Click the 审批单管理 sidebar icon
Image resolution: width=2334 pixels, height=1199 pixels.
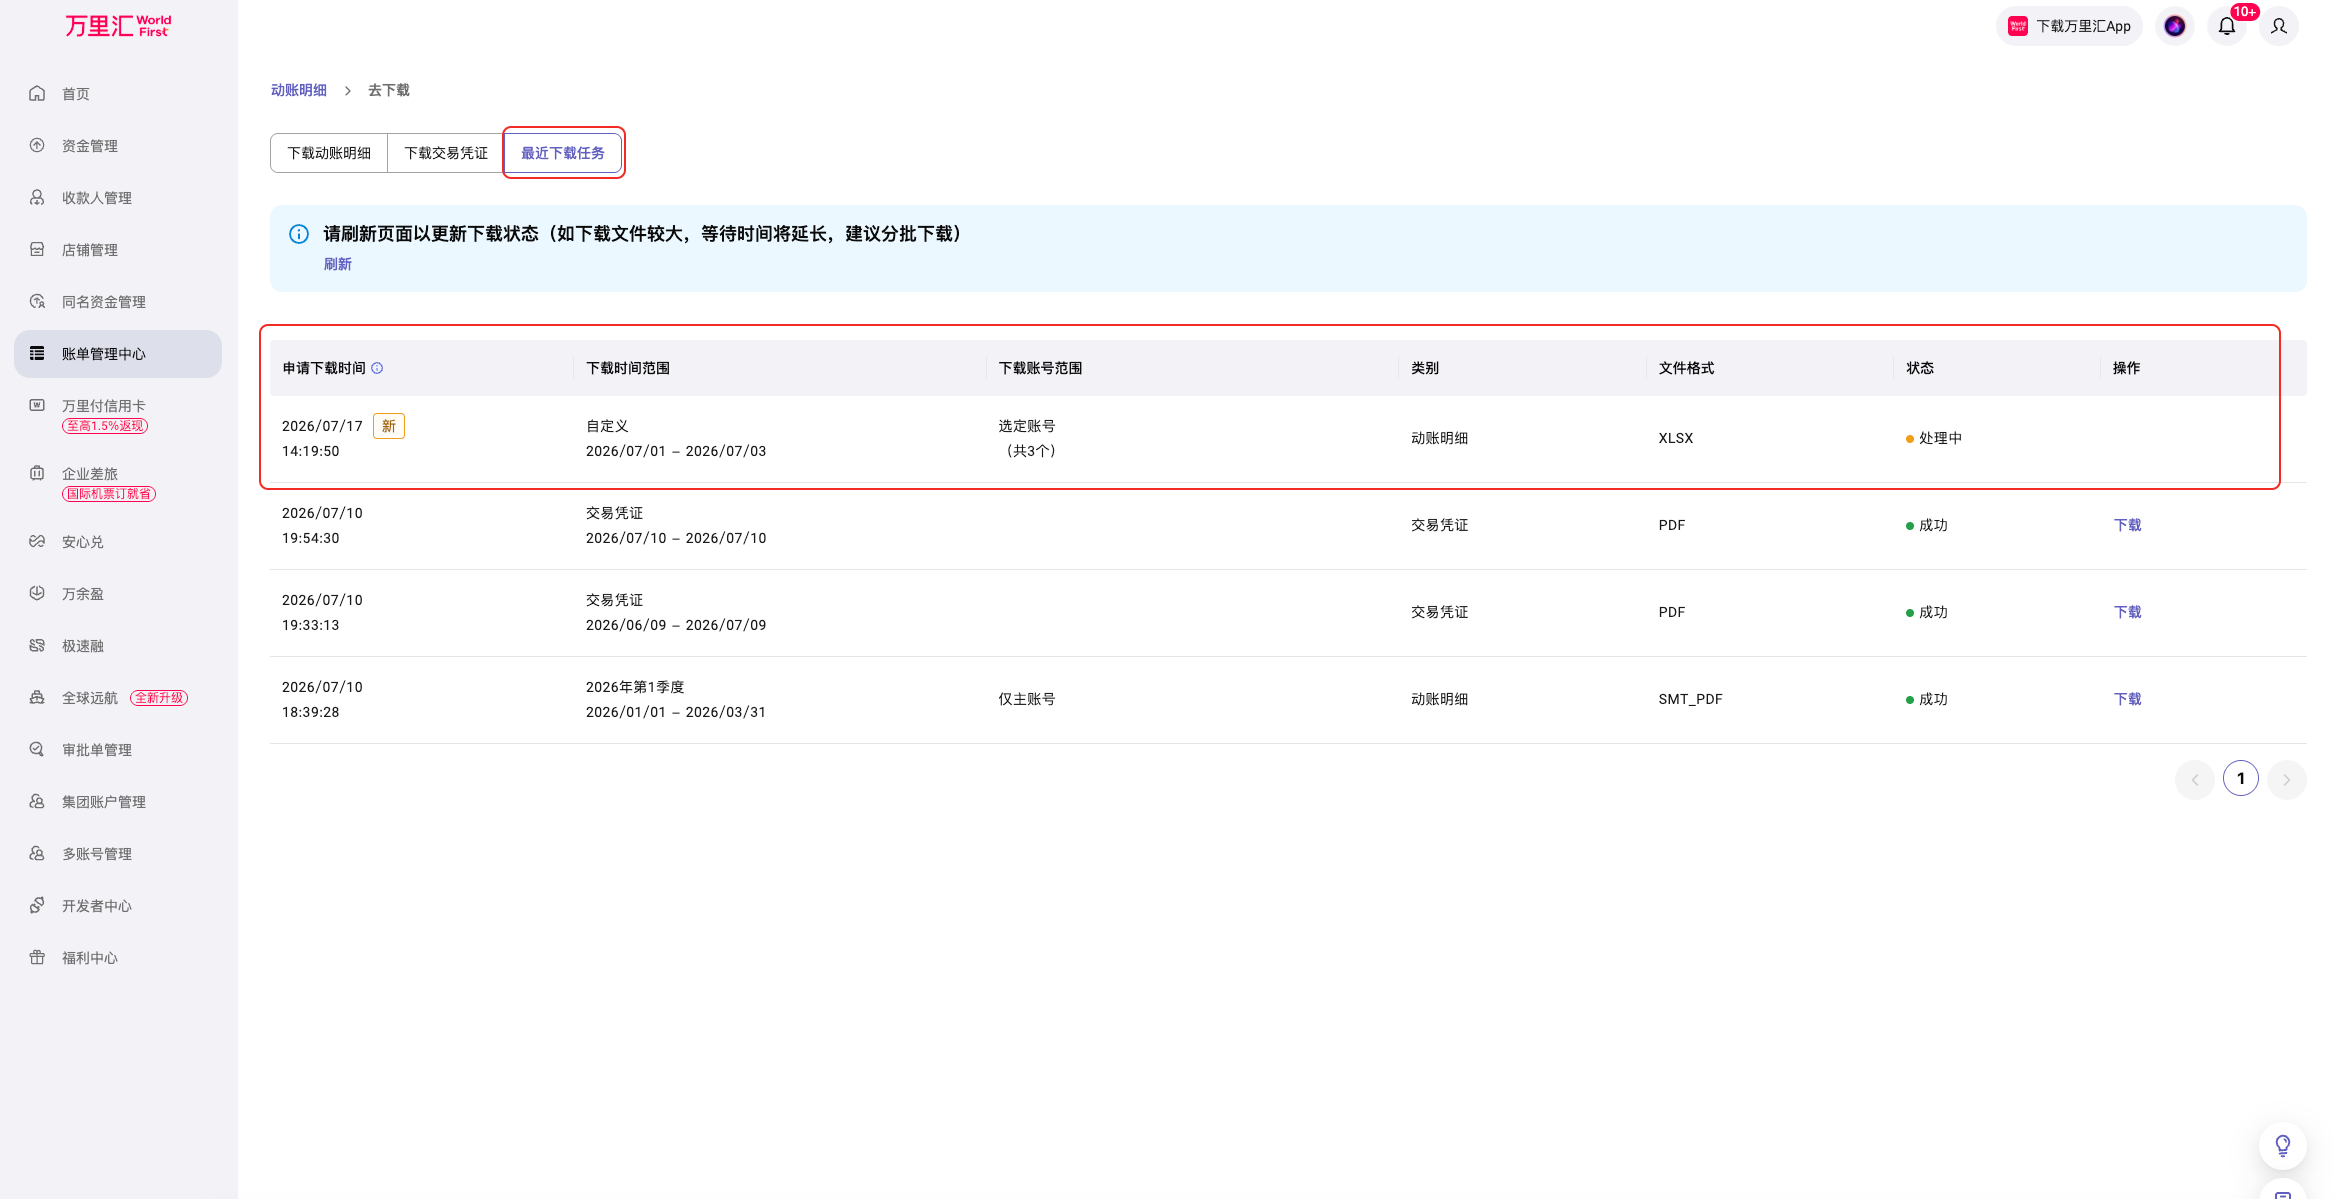37,749
